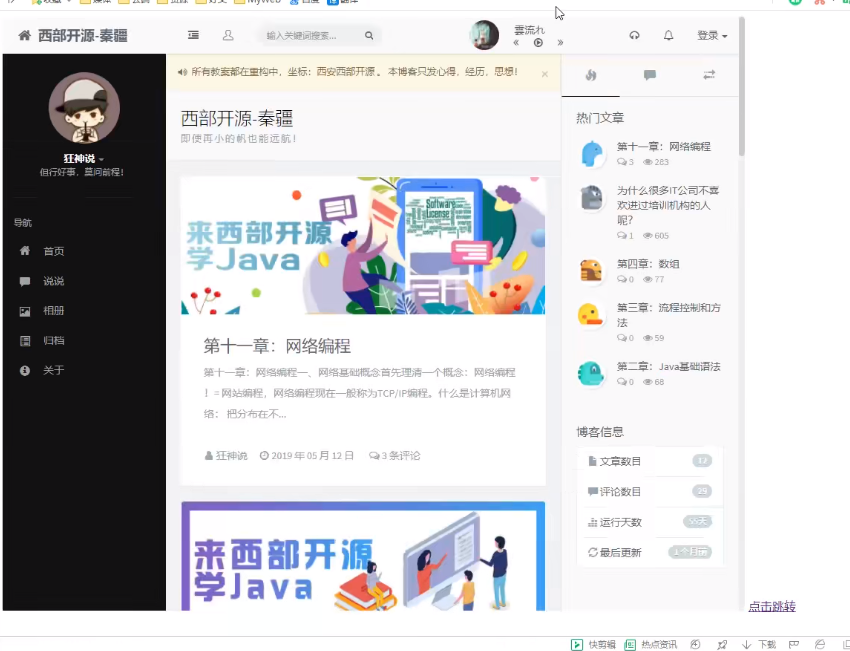
Task: Click the yellow duck avatar icon
Action: tap(591, 314)
